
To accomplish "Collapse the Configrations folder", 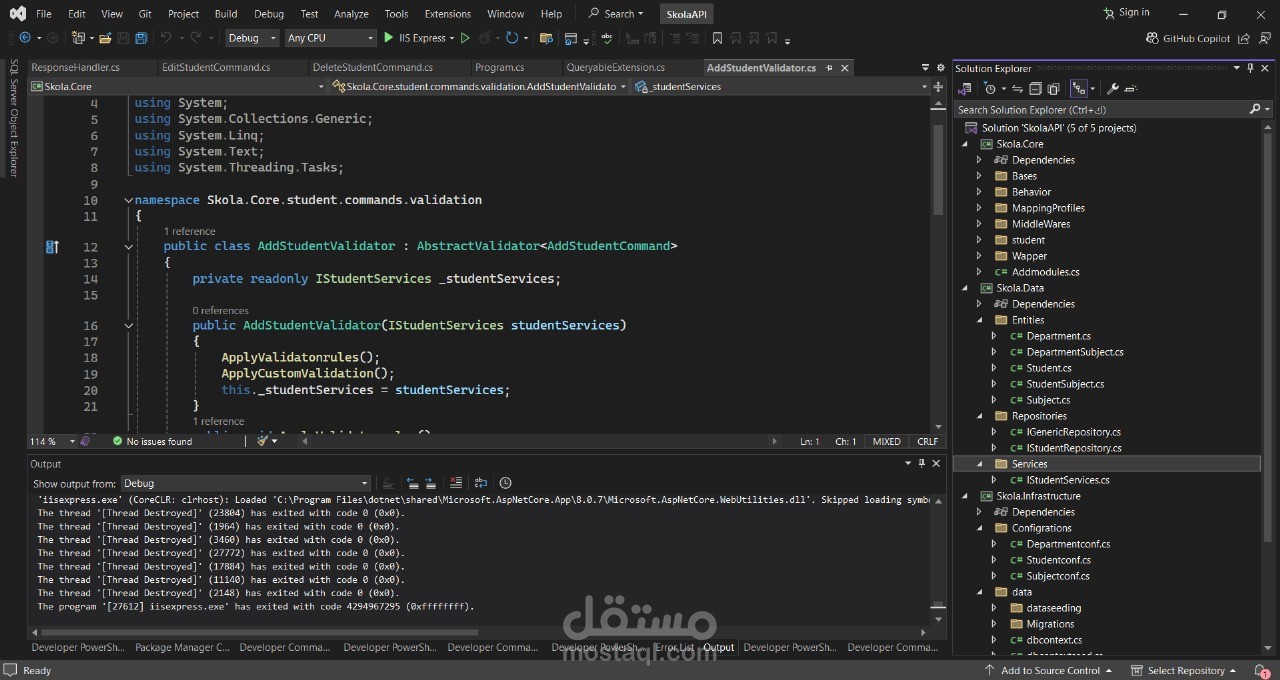I will (979, 528).
